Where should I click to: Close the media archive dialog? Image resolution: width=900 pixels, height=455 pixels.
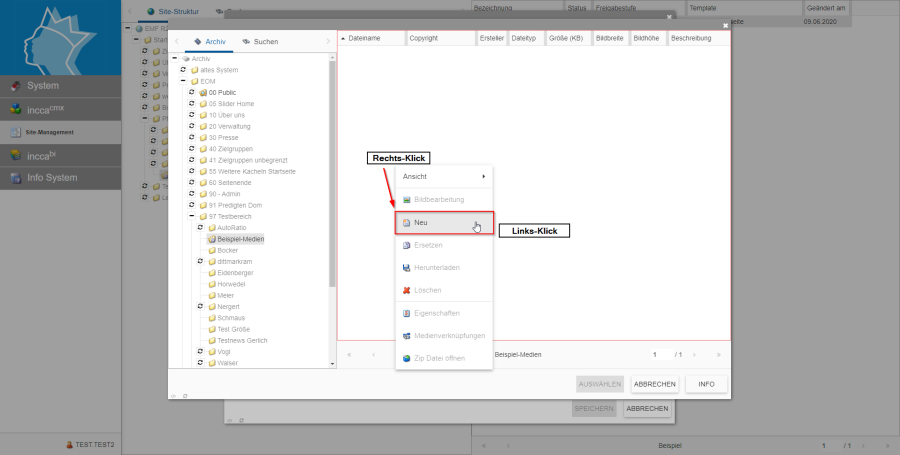pyautogui.click(x=726, y=25)
